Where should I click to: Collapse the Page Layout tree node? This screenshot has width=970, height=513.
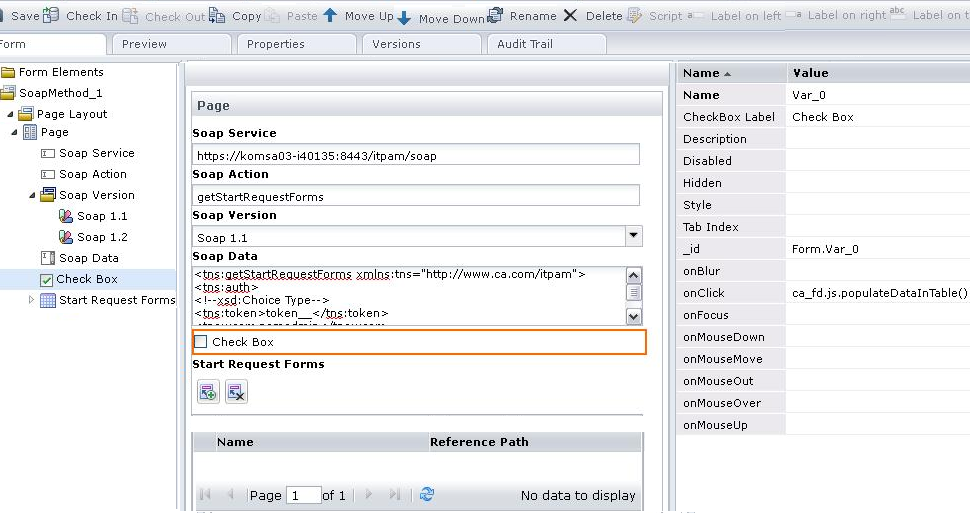point(10,114)
